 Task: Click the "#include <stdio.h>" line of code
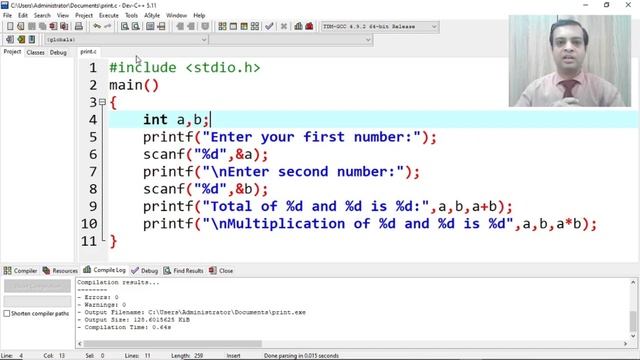click(185, 67)
